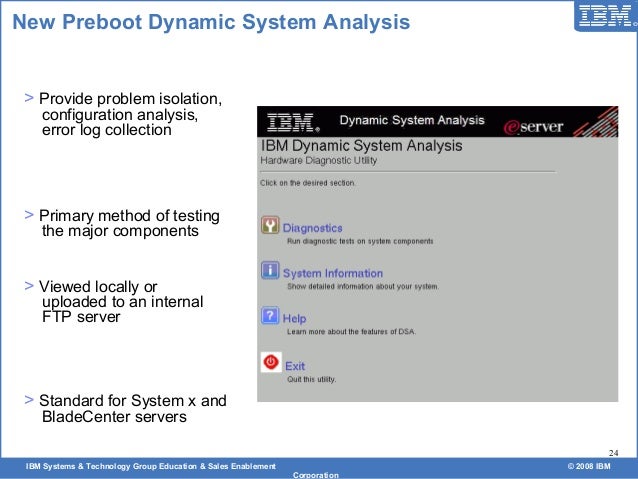Screen dimensions: 638x479
Task: Open the Help link
Action: pos(294,319)
